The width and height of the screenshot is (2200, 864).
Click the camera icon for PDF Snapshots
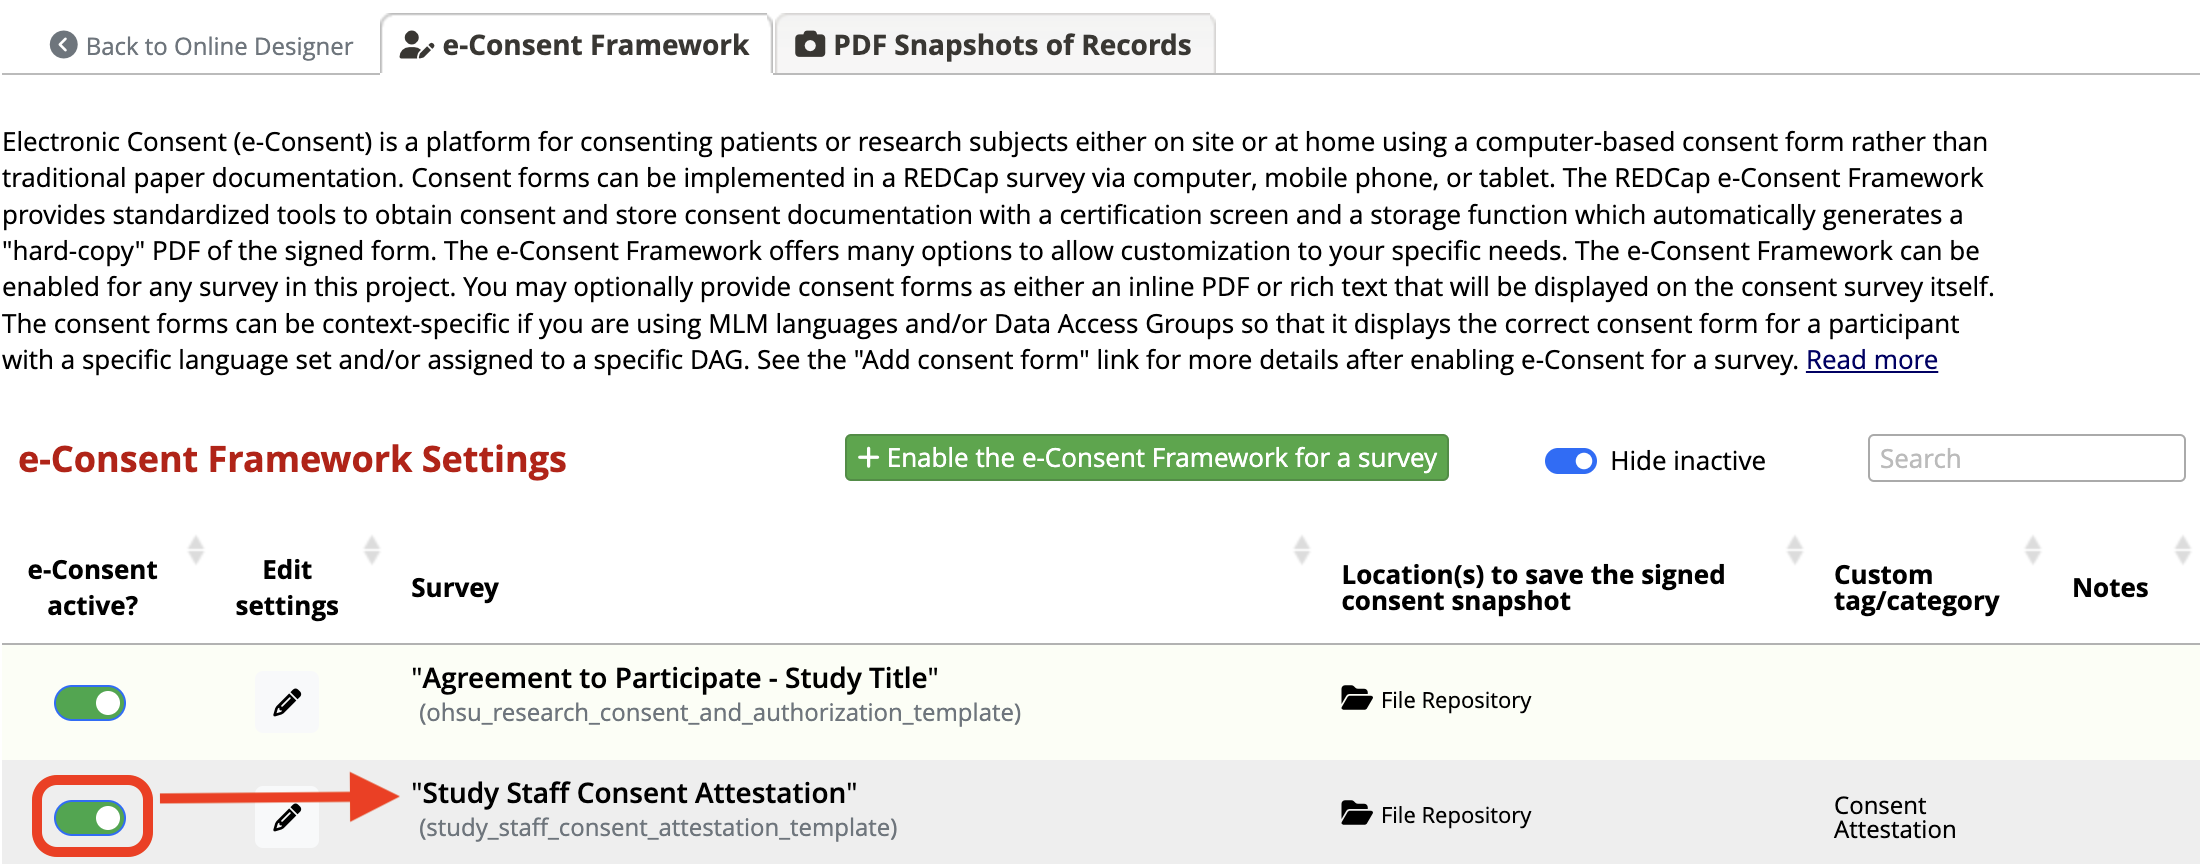[x=809, y=44]
